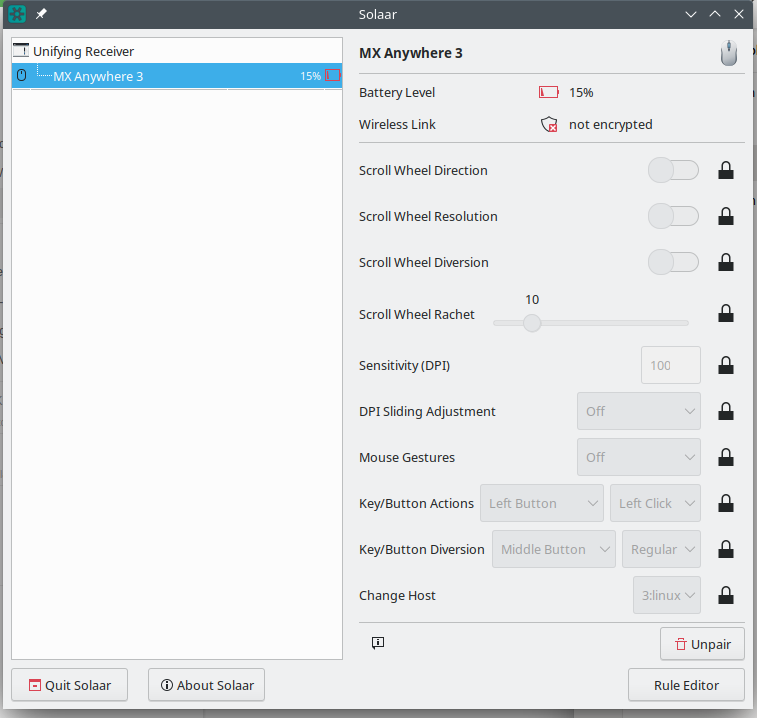Click the '10' value above the Rachet slider
Image resolution: width=757 pixels, height=718 pixels.
[x=532, y=299]
